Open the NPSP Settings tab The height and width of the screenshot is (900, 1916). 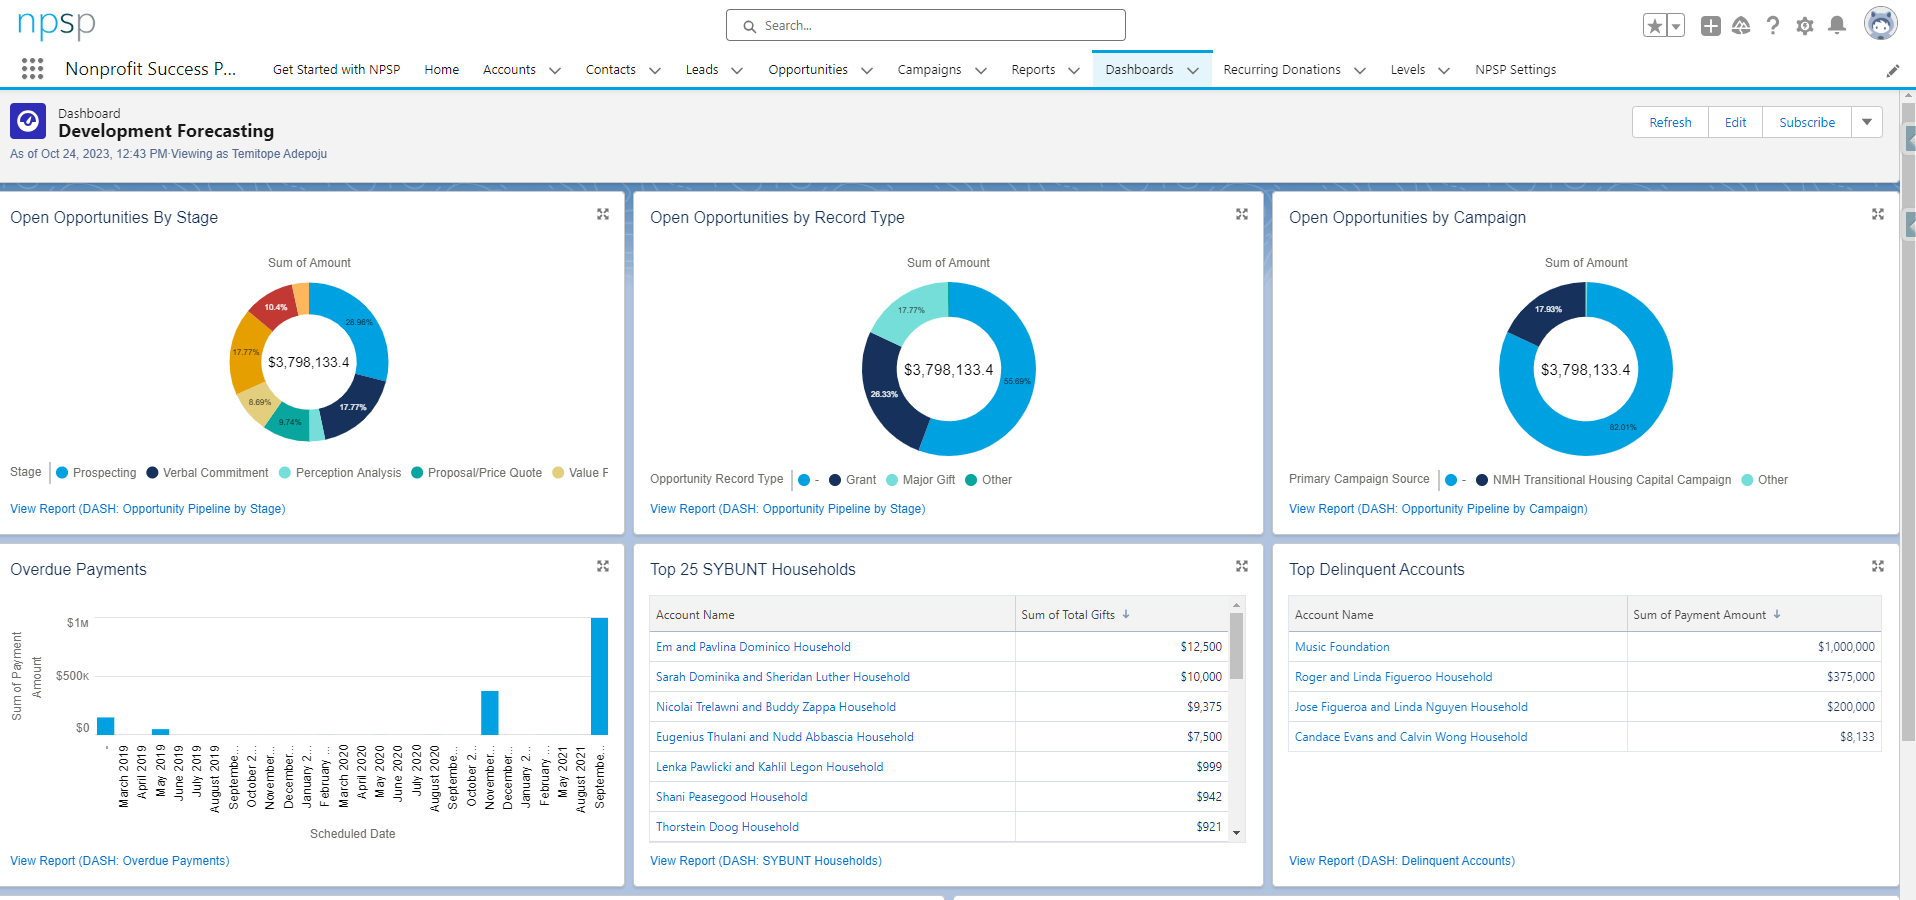click(1515, 70)
